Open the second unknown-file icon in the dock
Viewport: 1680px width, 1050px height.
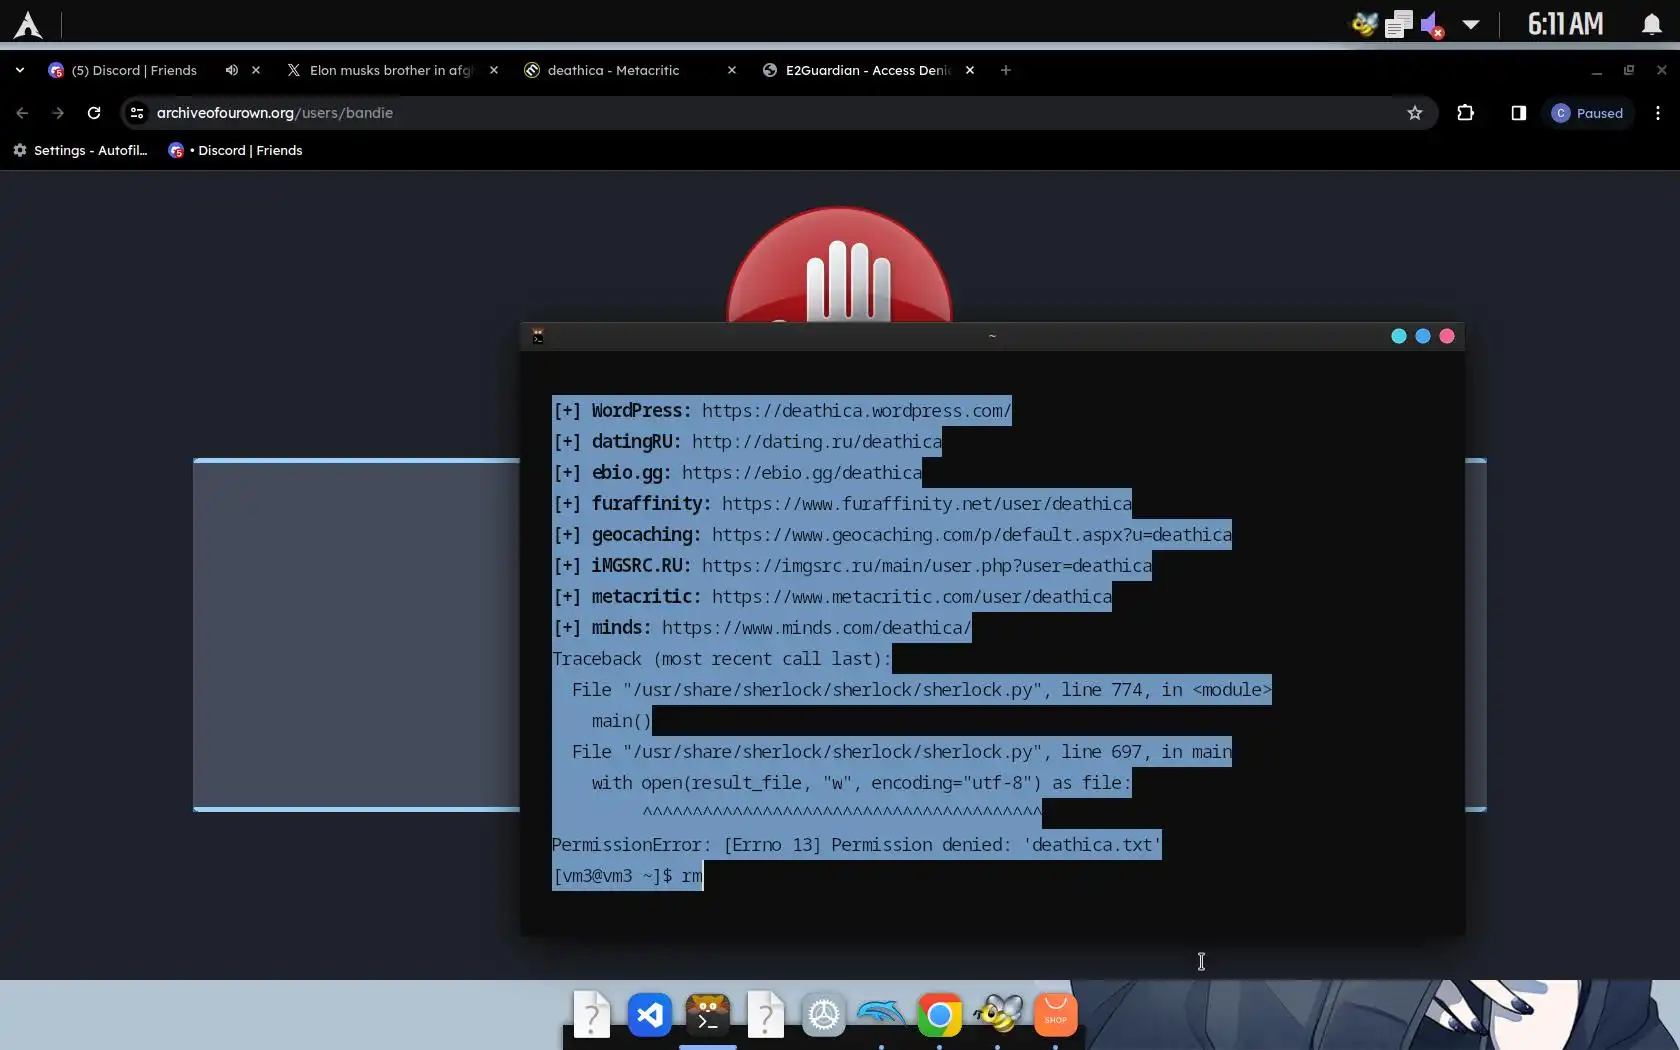coord(766,1015)
